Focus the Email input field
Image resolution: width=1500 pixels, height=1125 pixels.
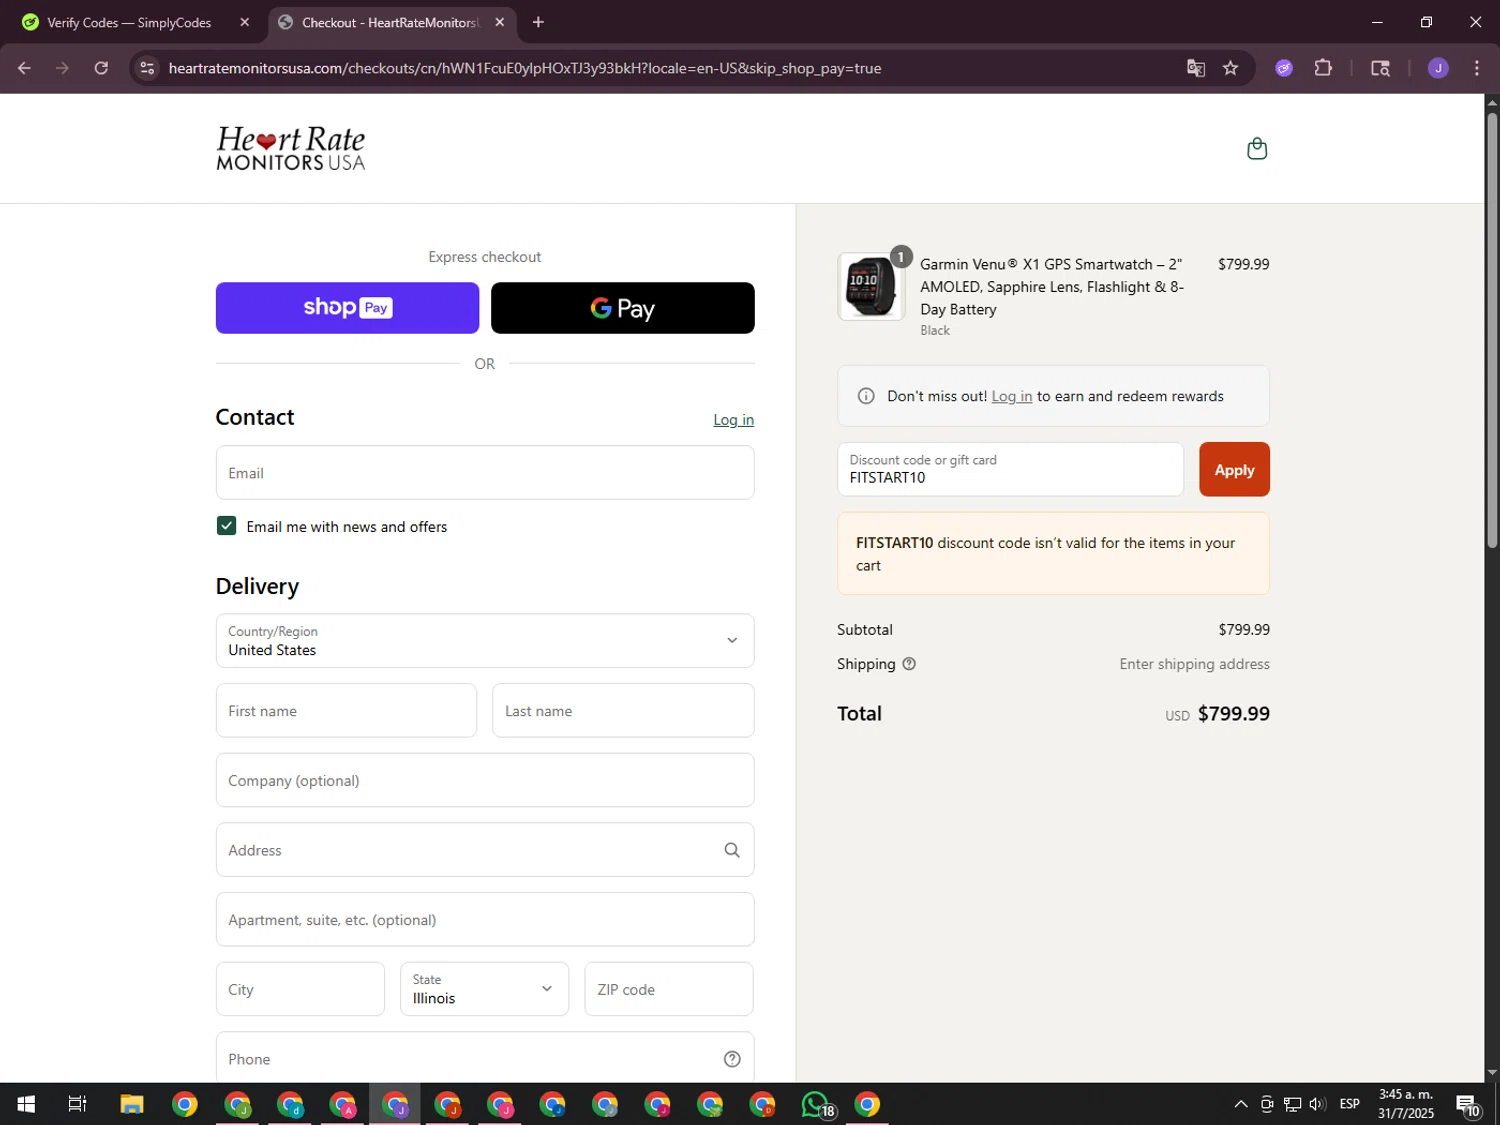coord(485,473)
